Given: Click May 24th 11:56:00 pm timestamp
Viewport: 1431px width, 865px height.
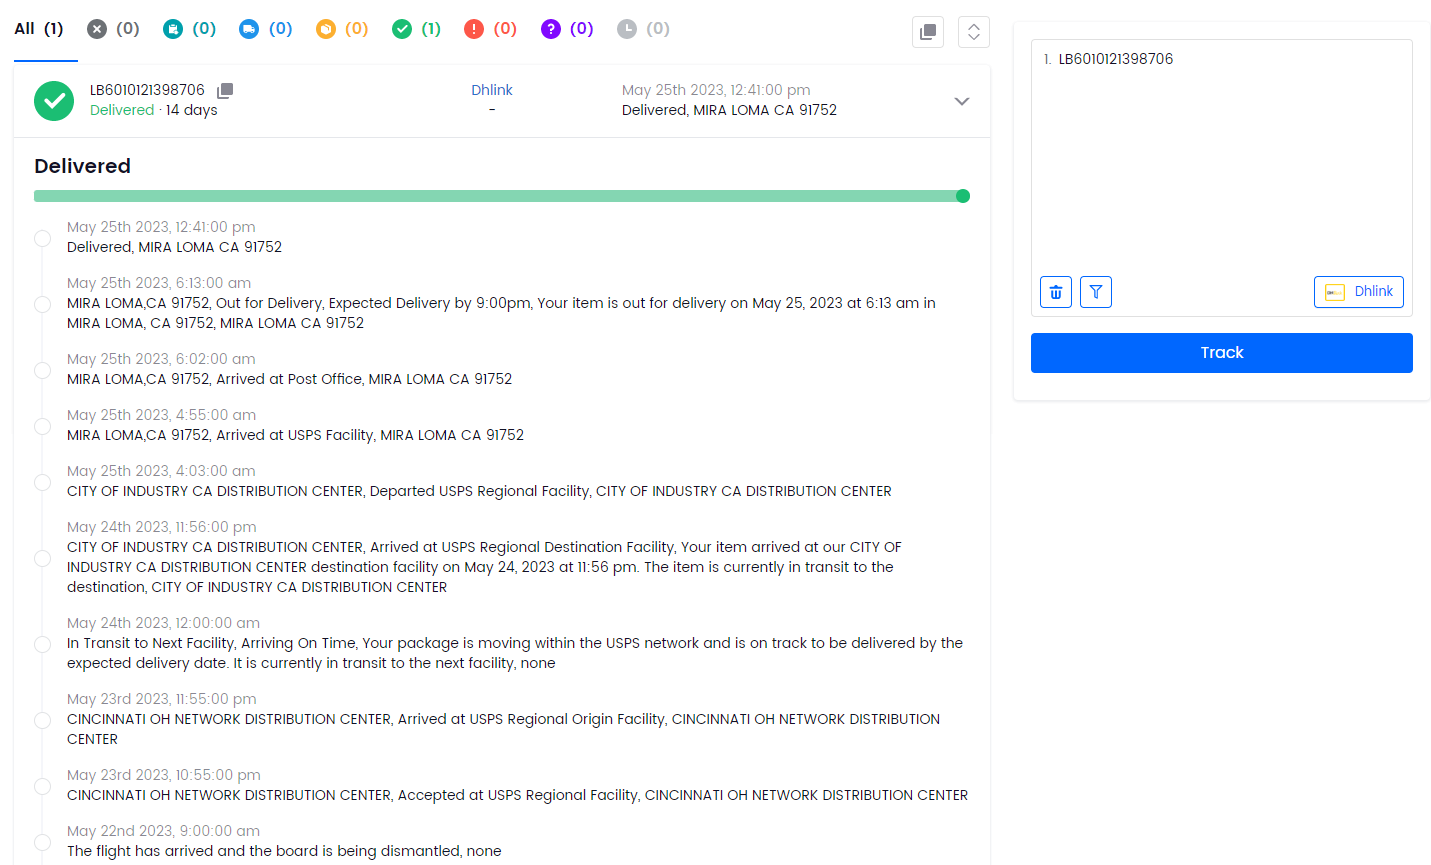Looking at the screenshot, I should pos(162,527).
